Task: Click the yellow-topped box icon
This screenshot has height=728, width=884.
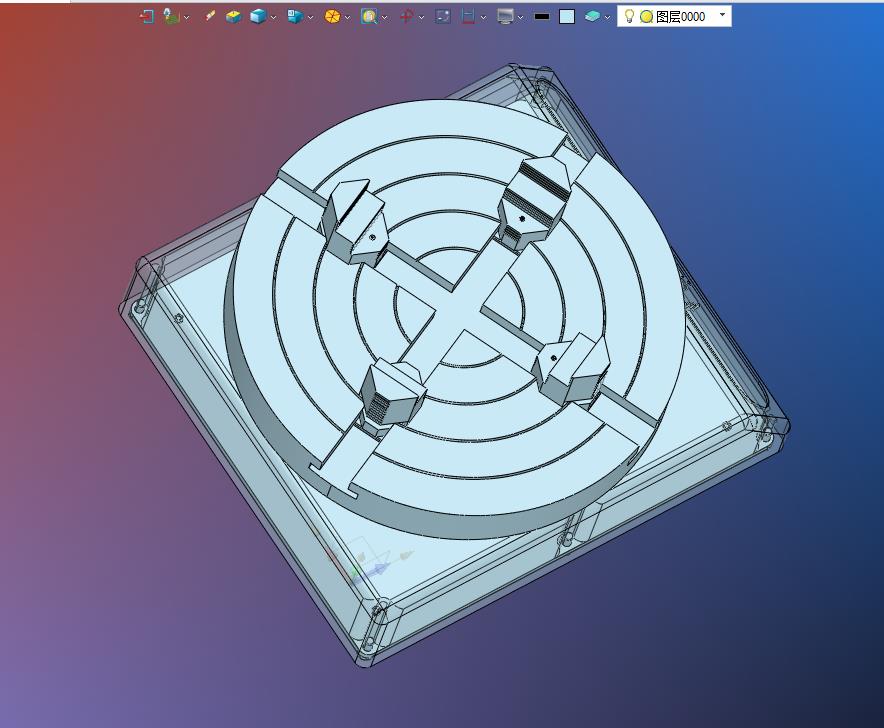Action: (233, 16)
